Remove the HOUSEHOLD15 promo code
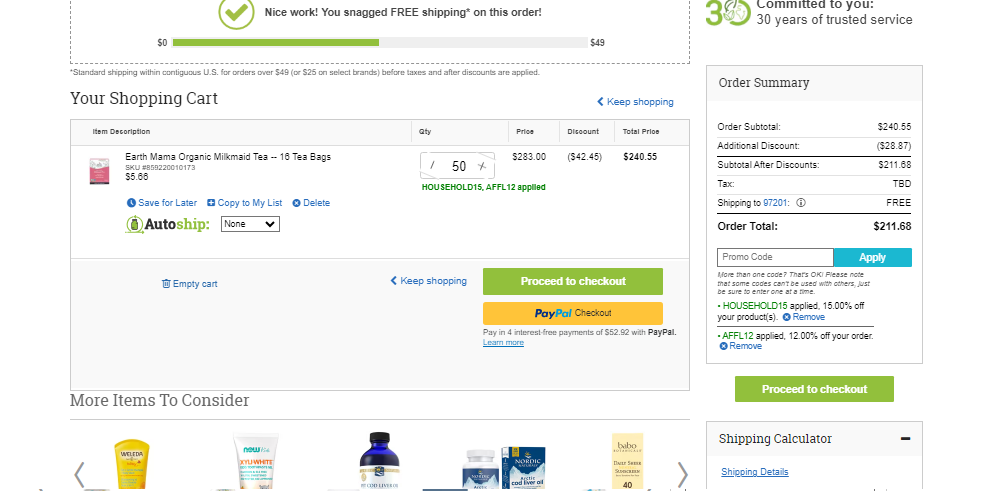The height and width of the screenshot is (491, 990). [x=804, y=317]
